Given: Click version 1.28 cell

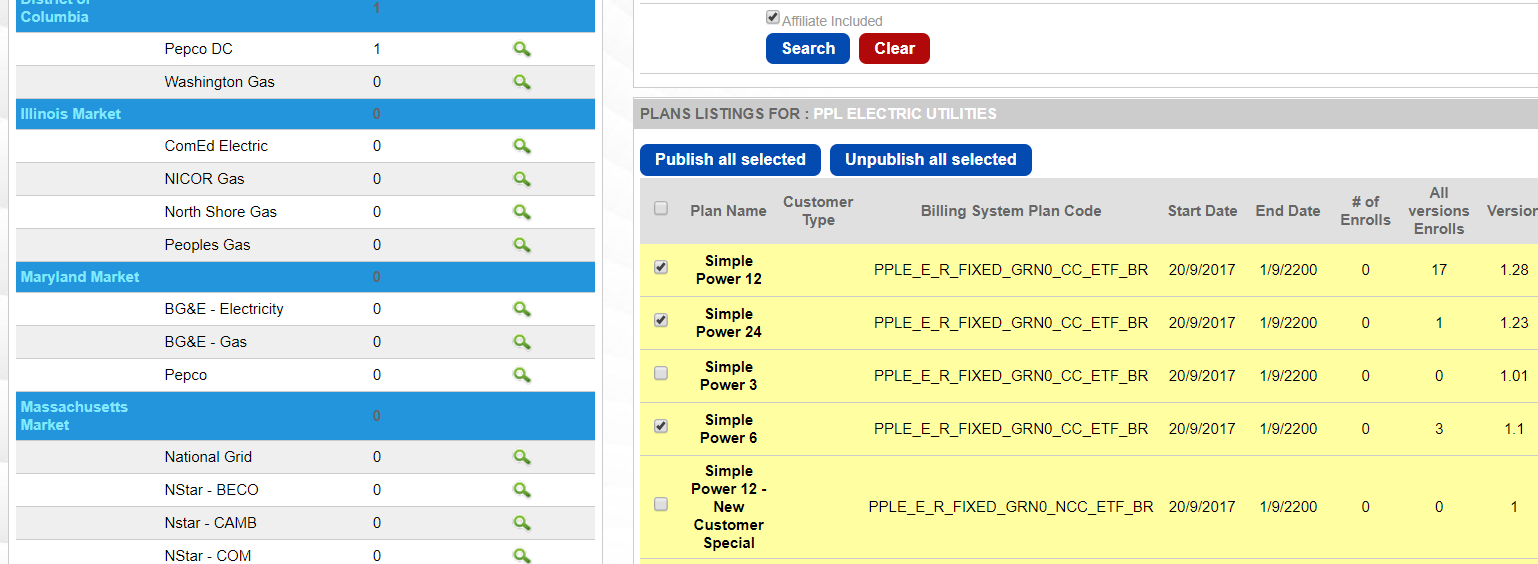Looking at the screenshot, I should [1514, 270].
